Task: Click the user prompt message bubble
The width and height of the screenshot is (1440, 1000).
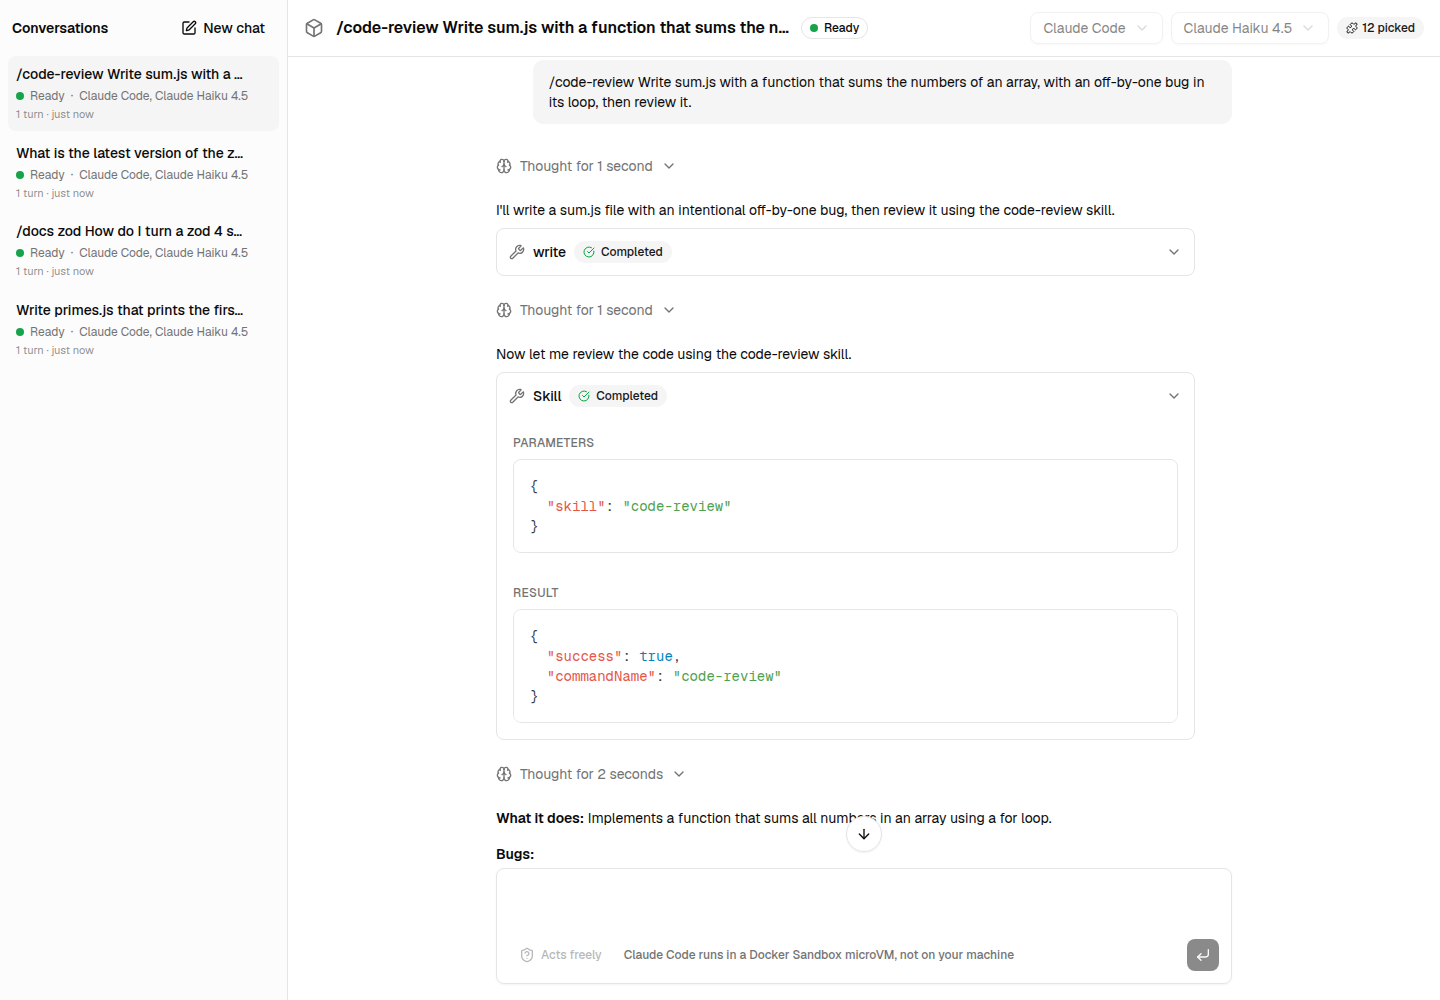Action: pos(882,92)
